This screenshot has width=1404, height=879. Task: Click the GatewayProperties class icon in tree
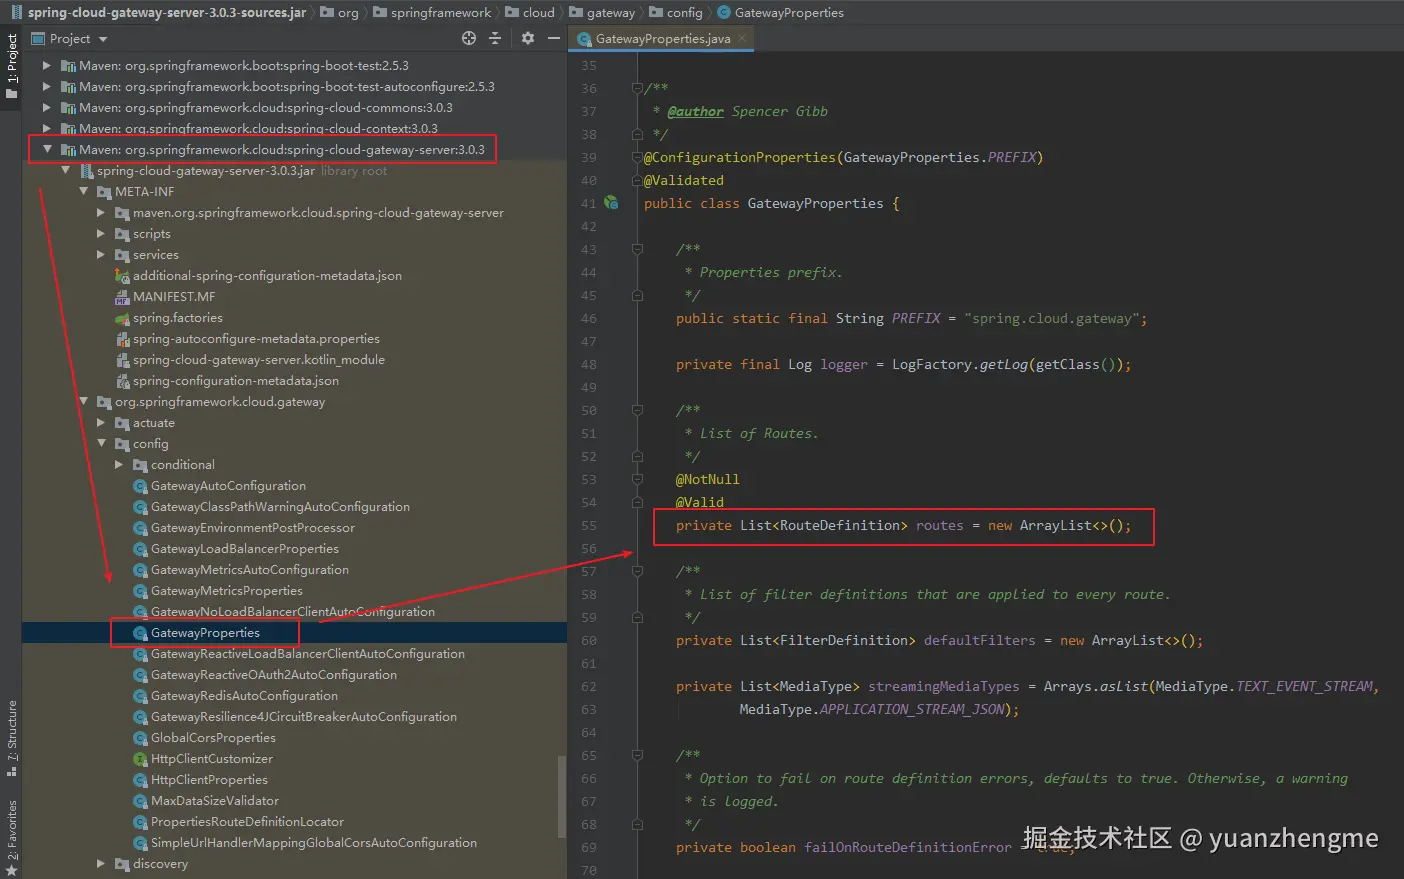[x=140, y=633]
